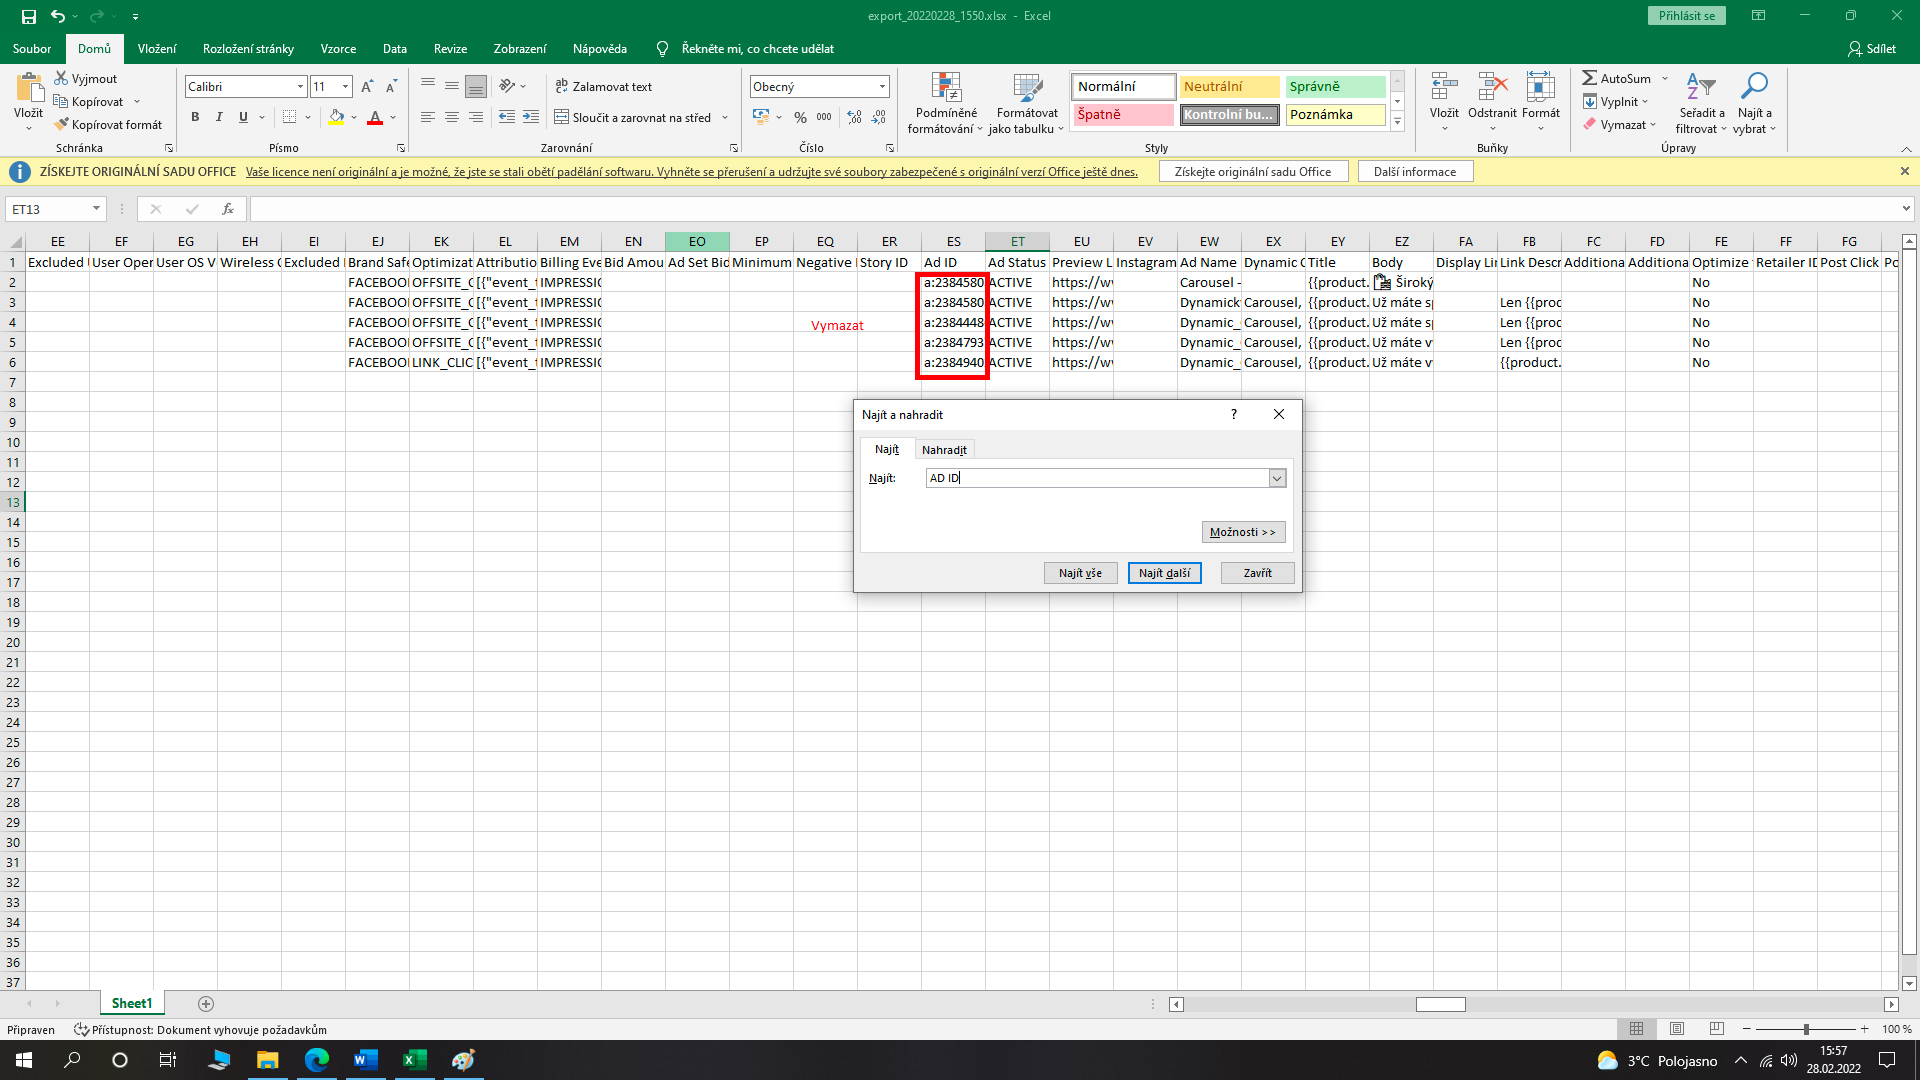Click the Najít další button

pyautogui.click(x=1164, y=573)
